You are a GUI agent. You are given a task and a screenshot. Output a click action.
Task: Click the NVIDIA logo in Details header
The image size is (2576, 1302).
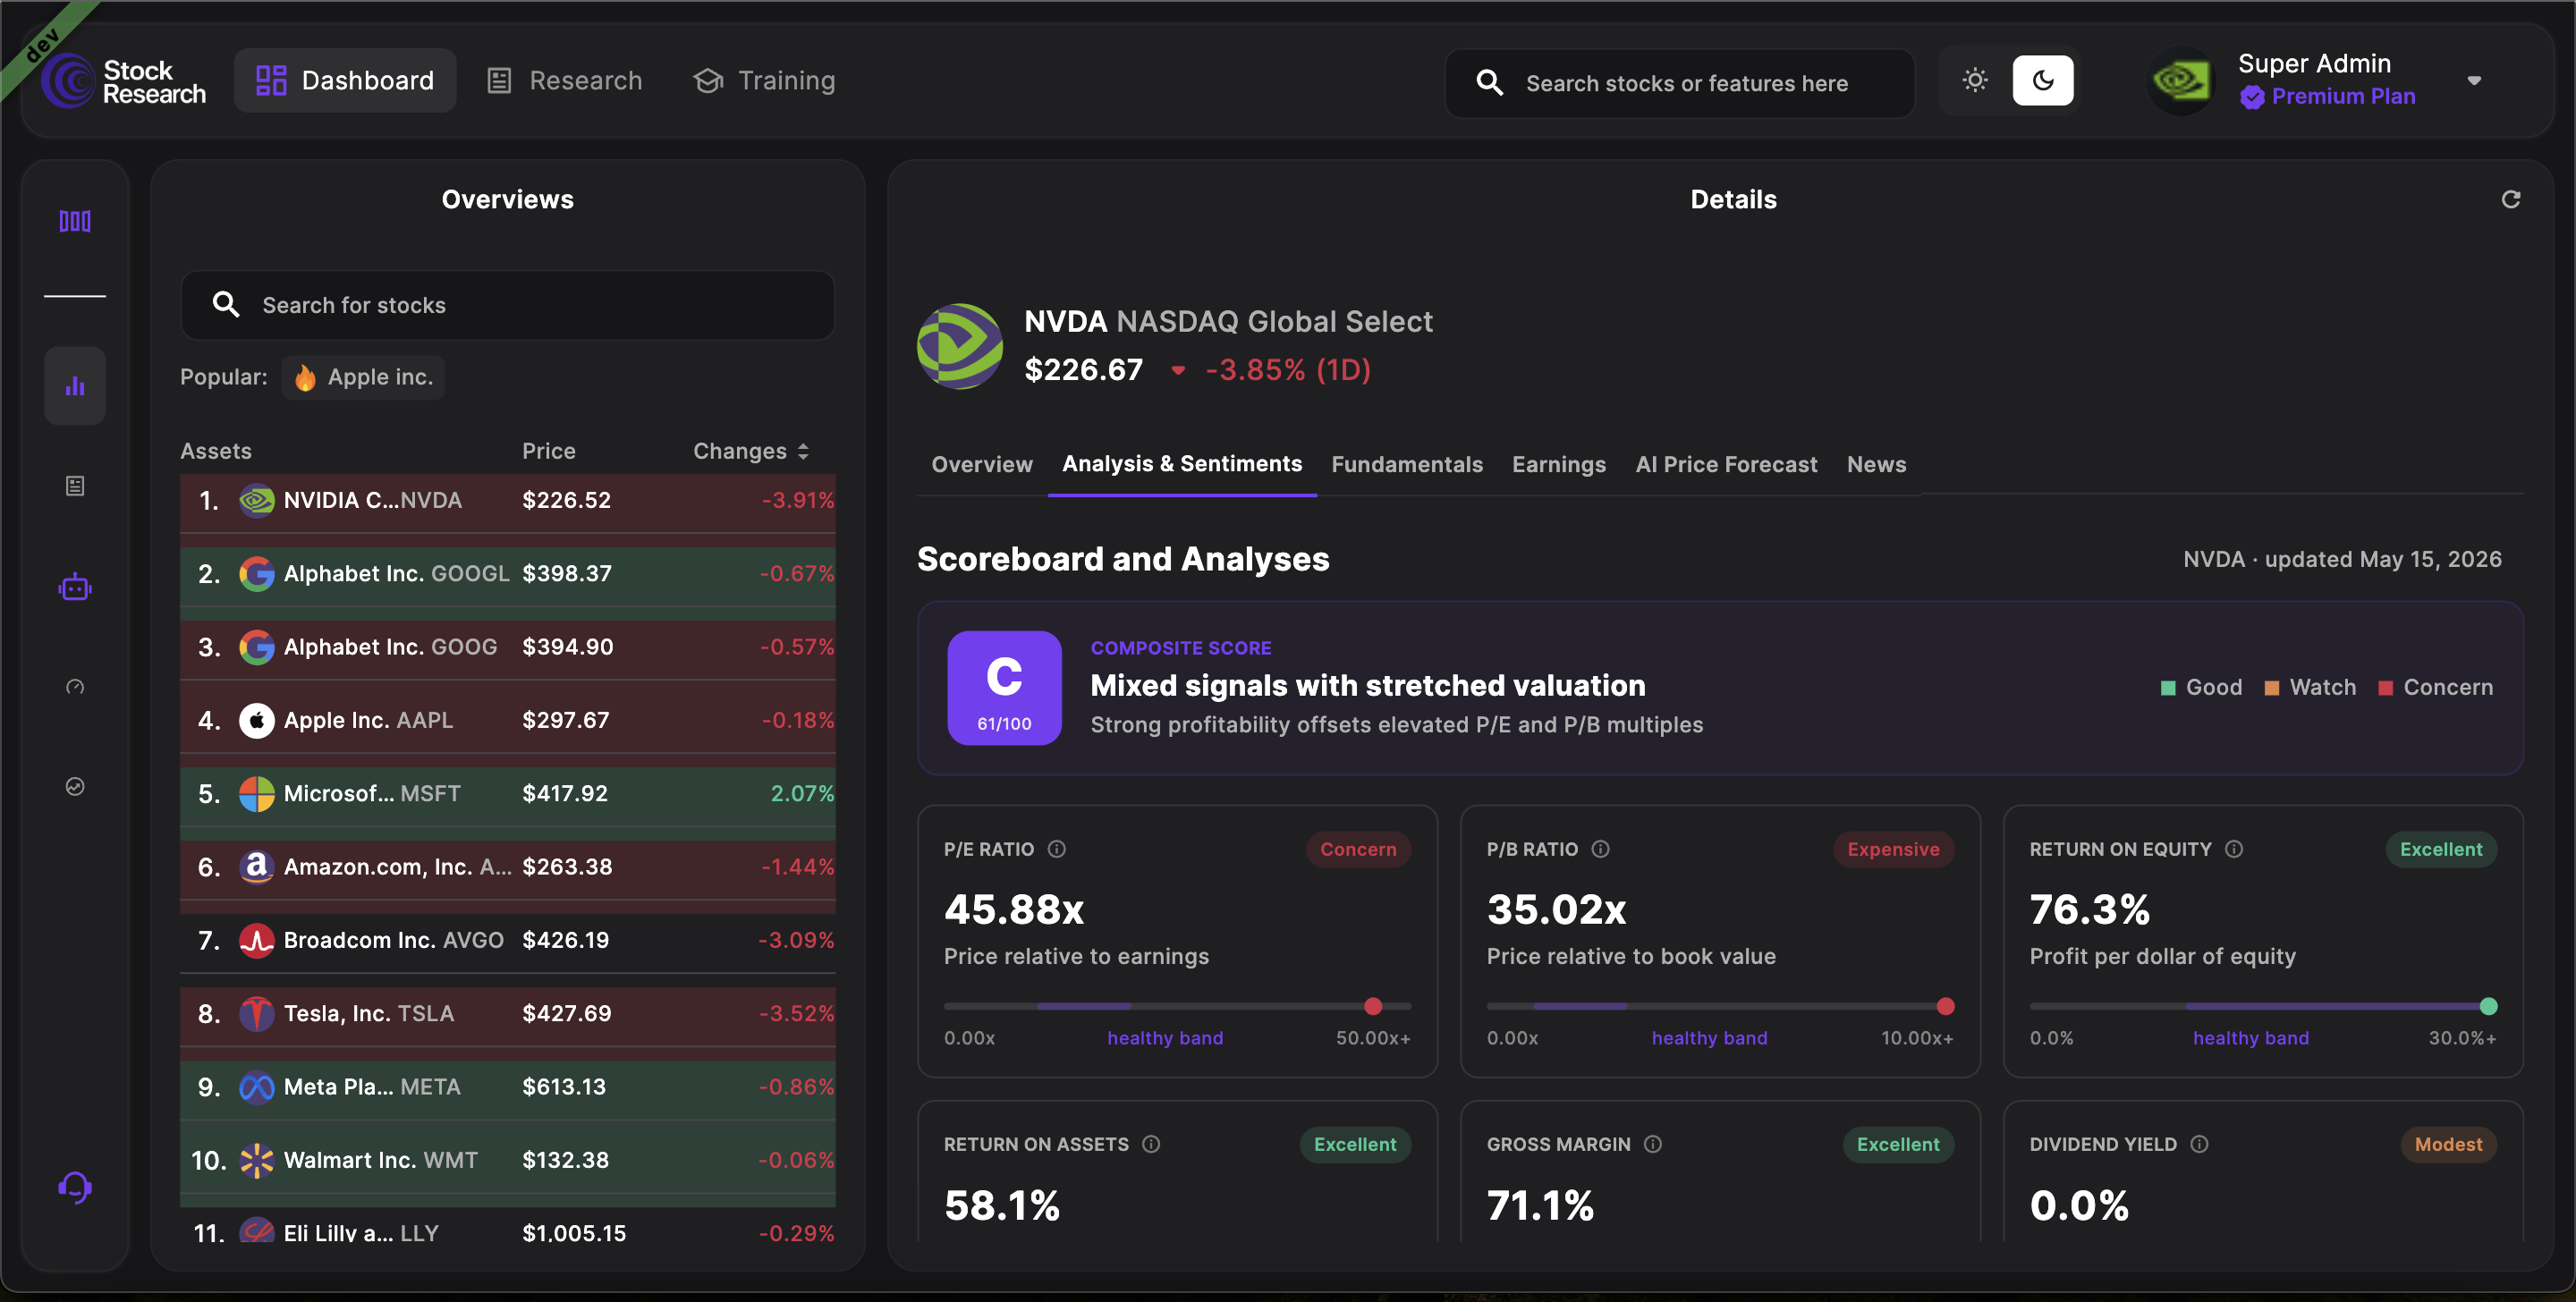(x=959, y=346)
